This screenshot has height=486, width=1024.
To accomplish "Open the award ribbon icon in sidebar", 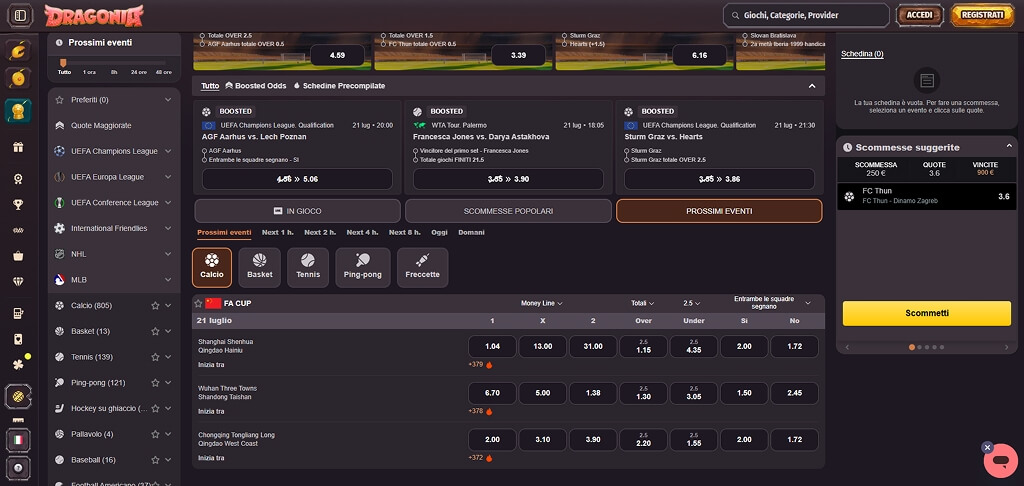I will click(18, 178).
